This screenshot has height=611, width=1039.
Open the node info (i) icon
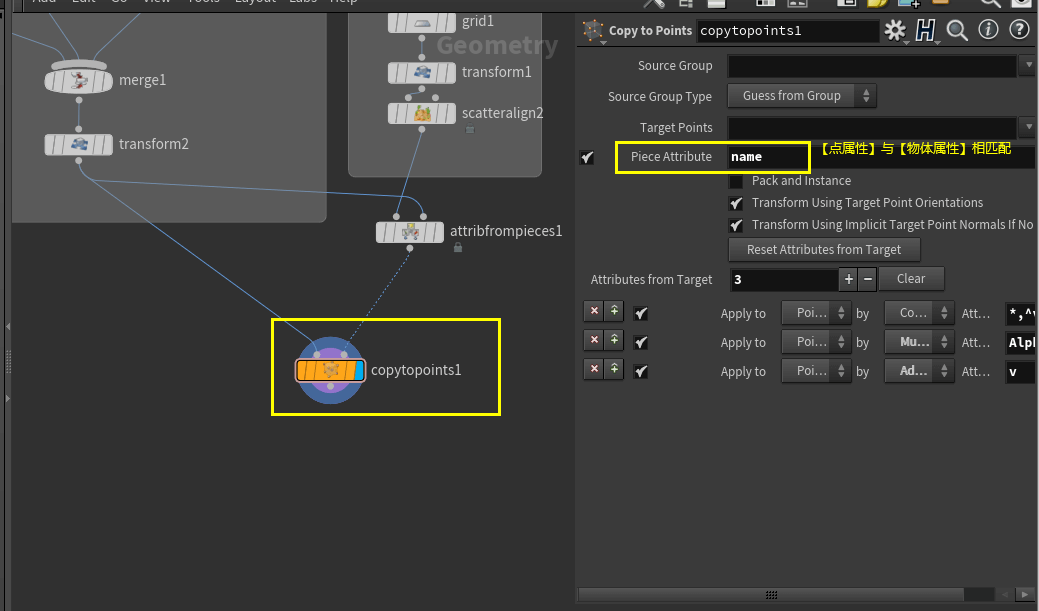pyautogui.click(x=988, y=30)
